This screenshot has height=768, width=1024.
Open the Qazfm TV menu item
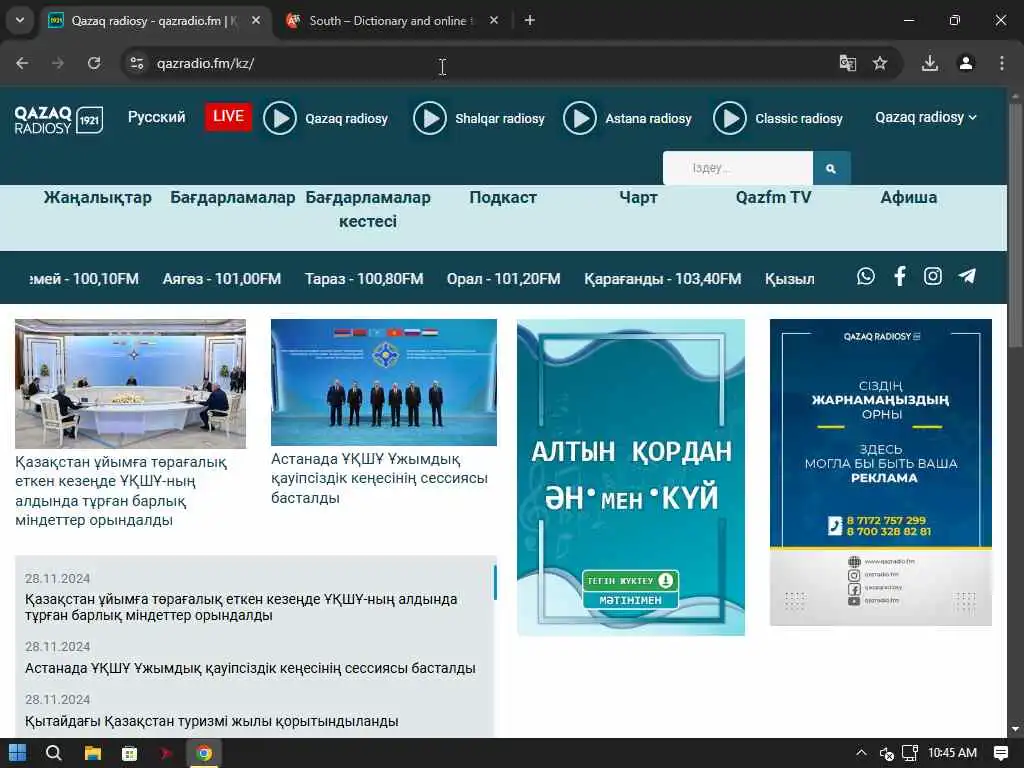(x=773, y=197)
